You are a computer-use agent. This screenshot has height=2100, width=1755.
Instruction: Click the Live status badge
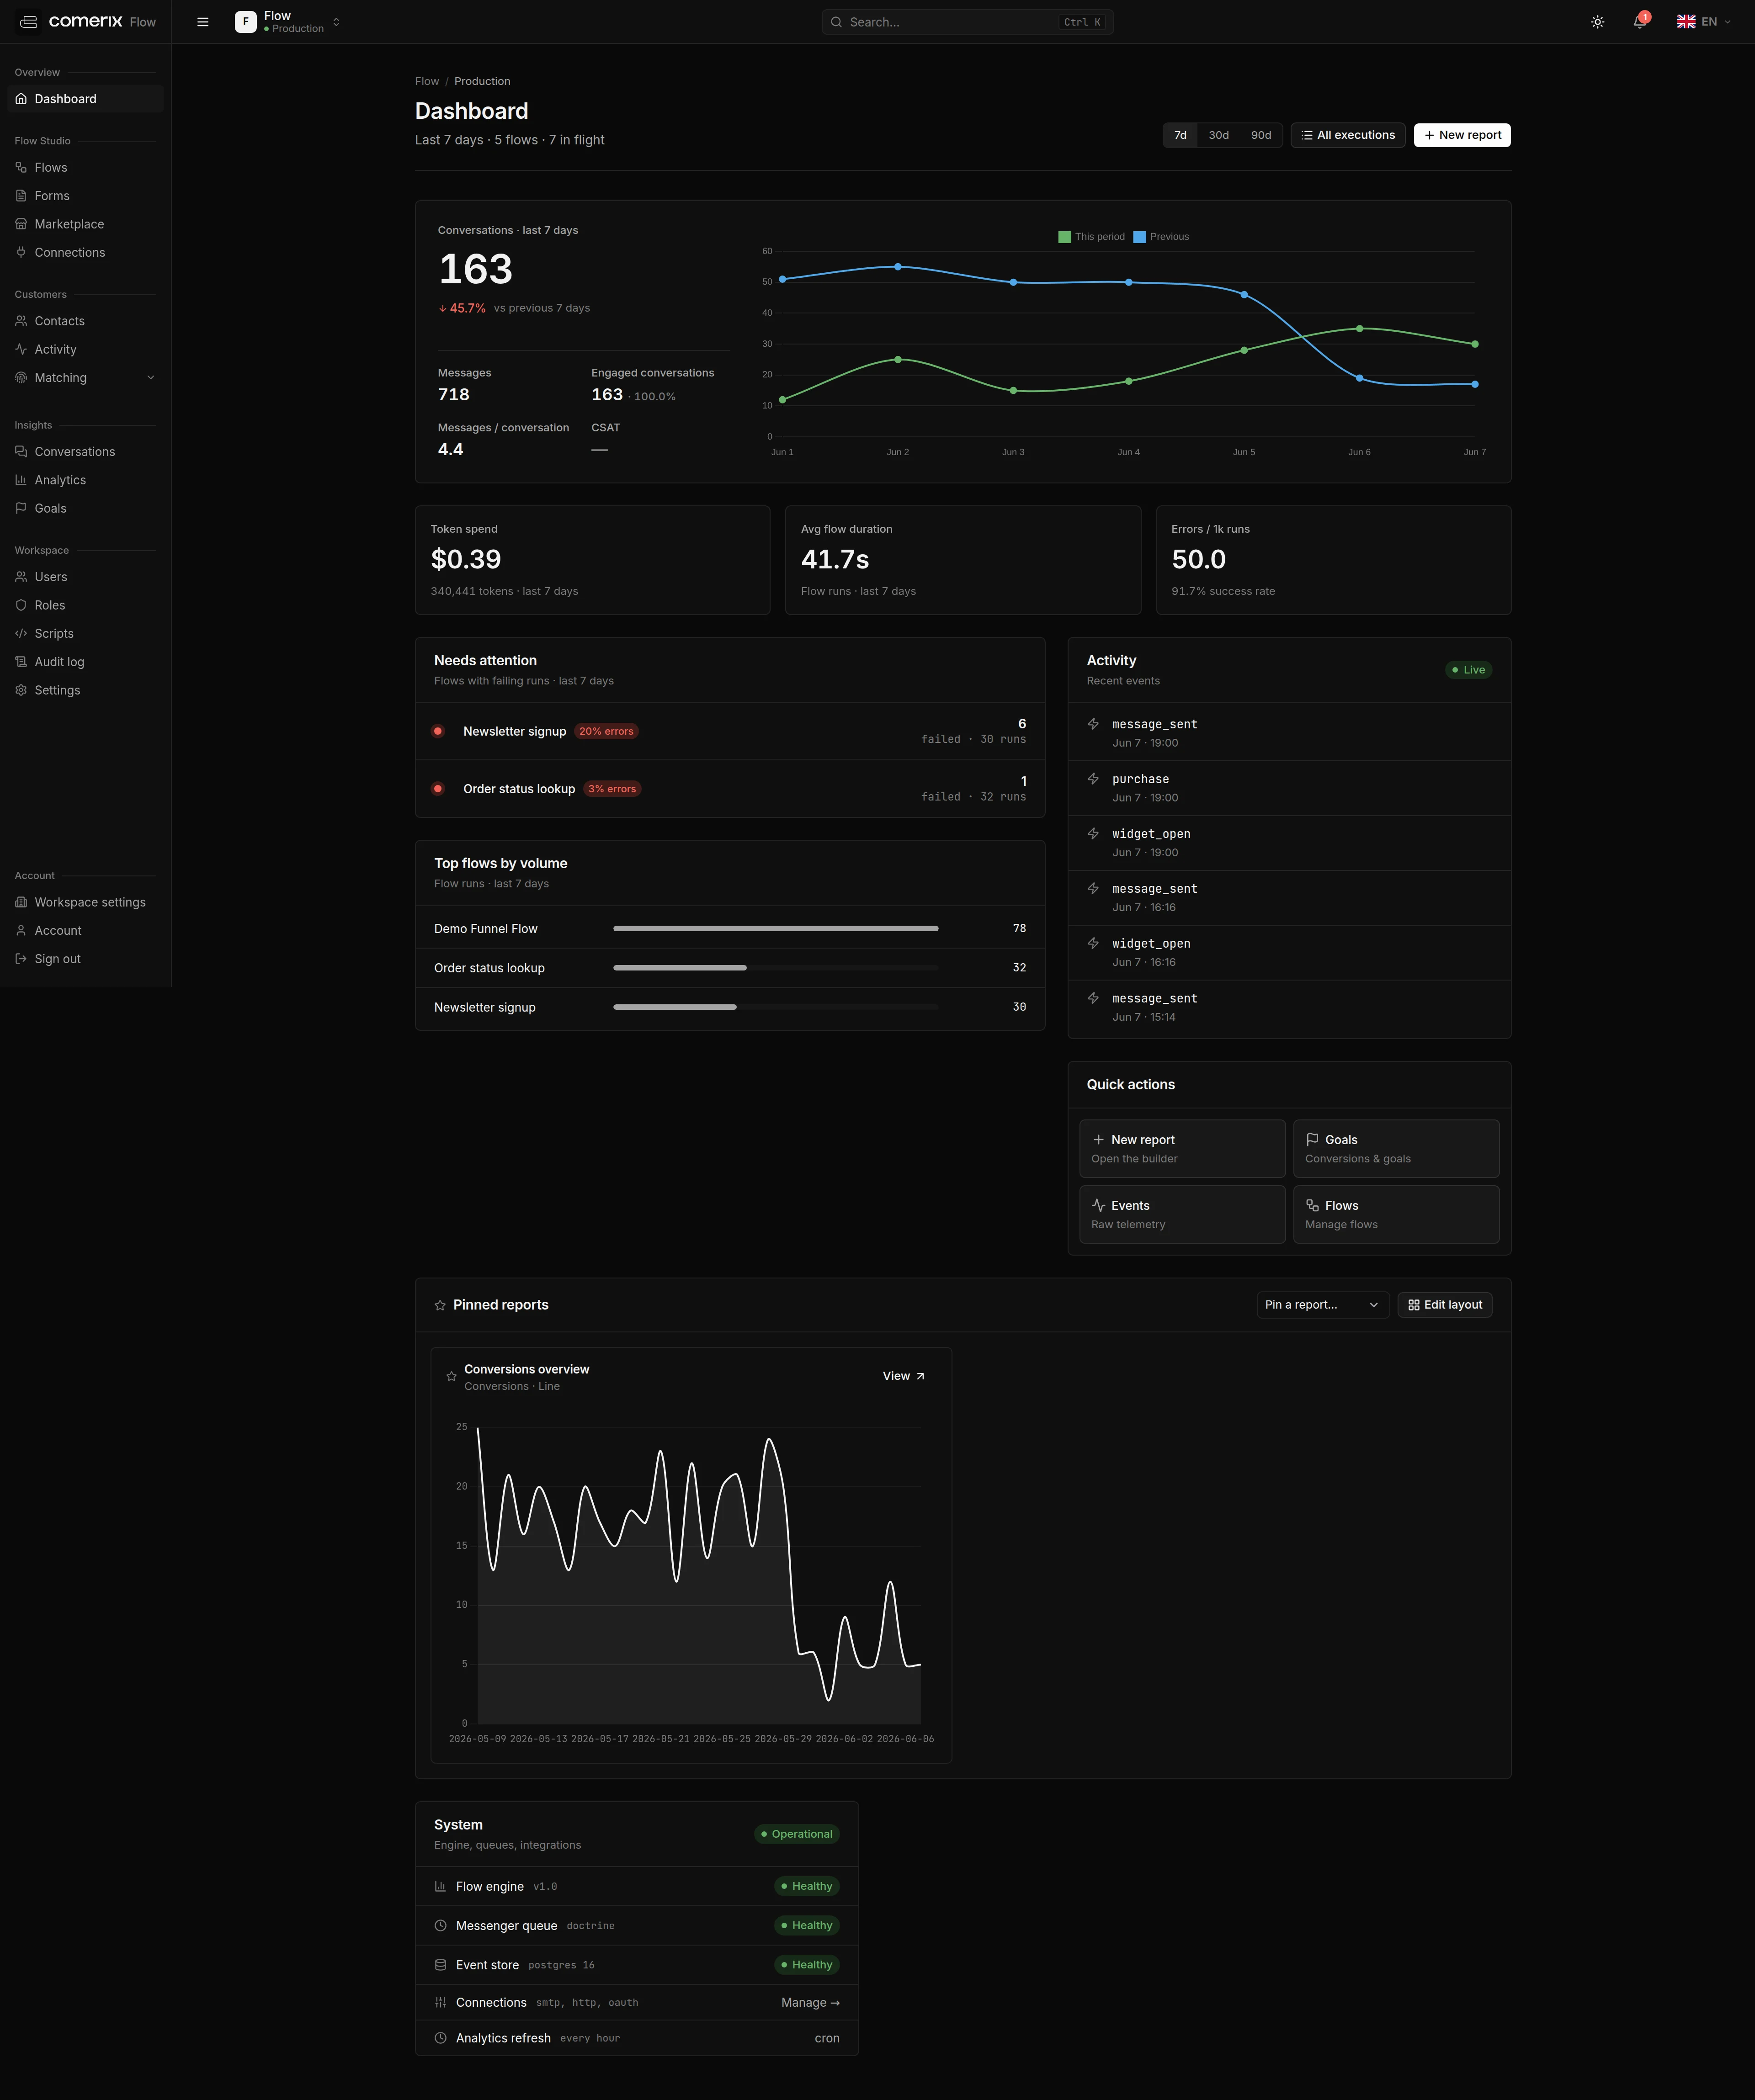point(1469,670)
